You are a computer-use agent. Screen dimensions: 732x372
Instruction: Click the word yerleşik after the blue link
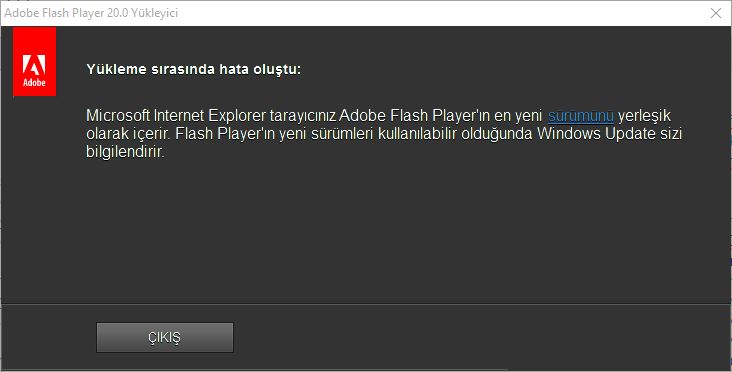tap(644, 115)
